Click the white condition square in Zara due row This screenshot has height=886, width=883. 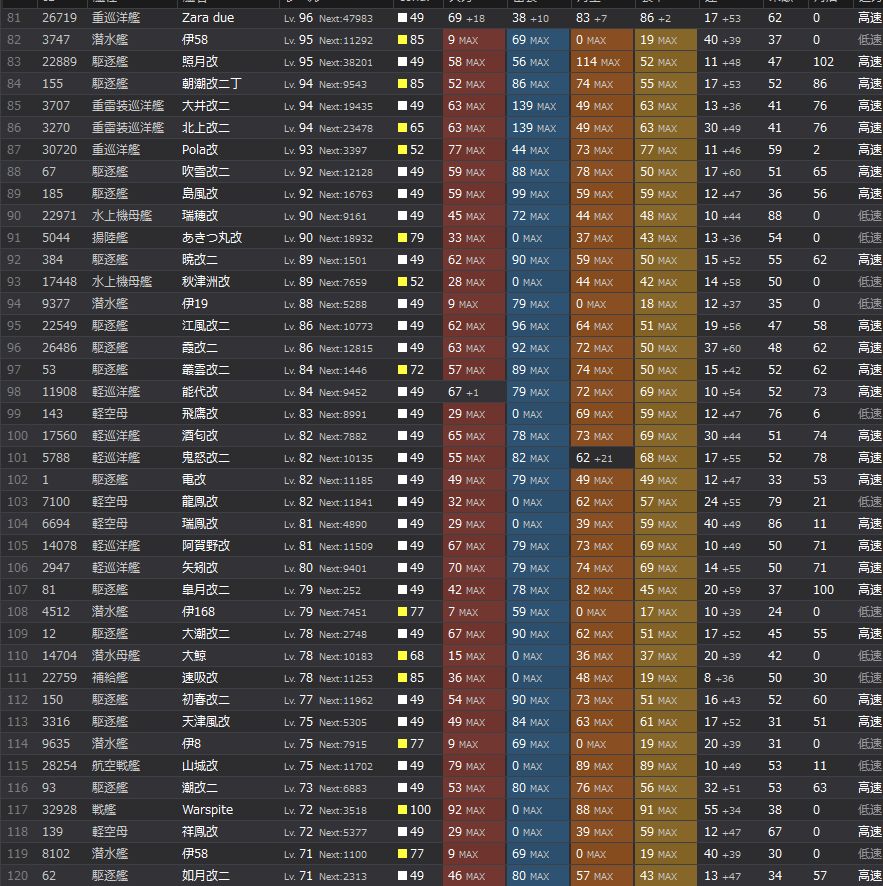(402, 18)
